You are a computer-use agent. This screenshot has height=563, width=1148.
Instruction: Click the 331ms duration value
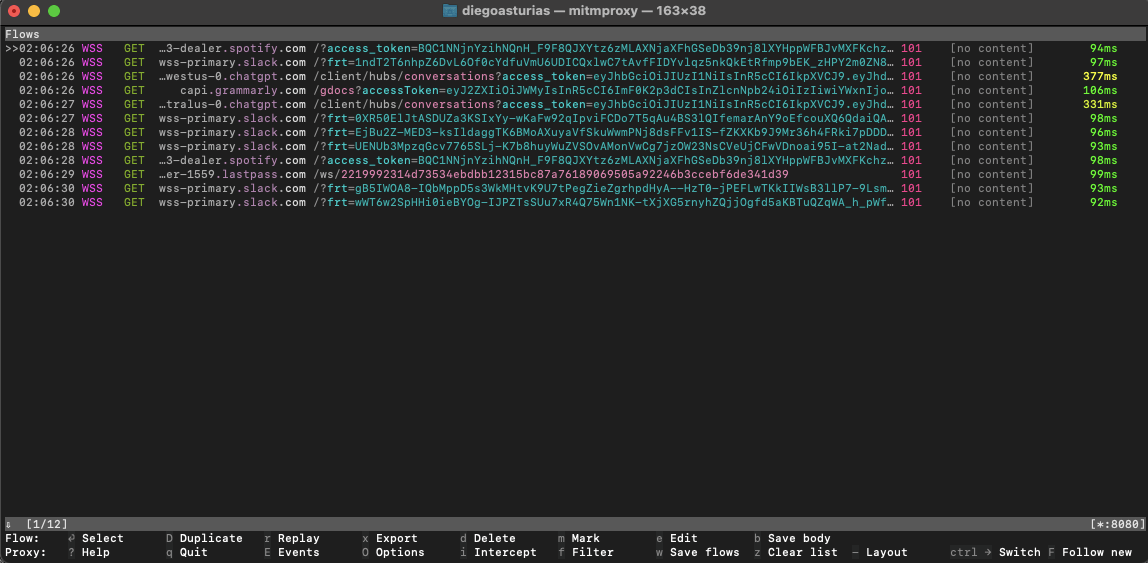[x=1100, y=104]
